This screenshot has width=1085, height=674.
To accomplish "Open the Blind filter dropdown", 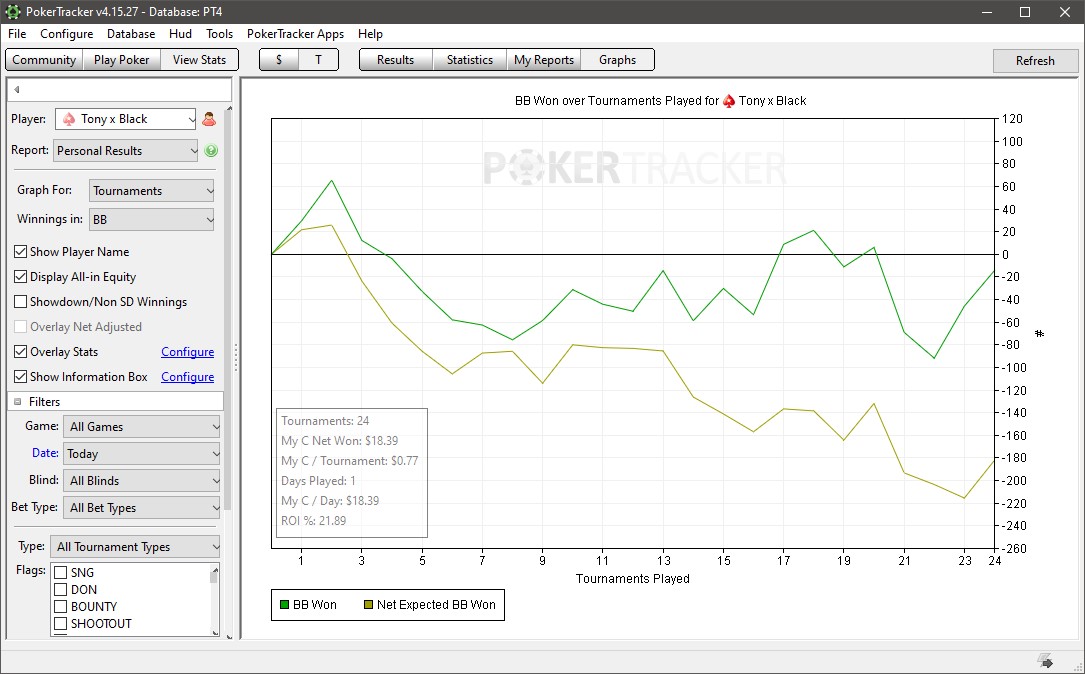I will 141,481.
